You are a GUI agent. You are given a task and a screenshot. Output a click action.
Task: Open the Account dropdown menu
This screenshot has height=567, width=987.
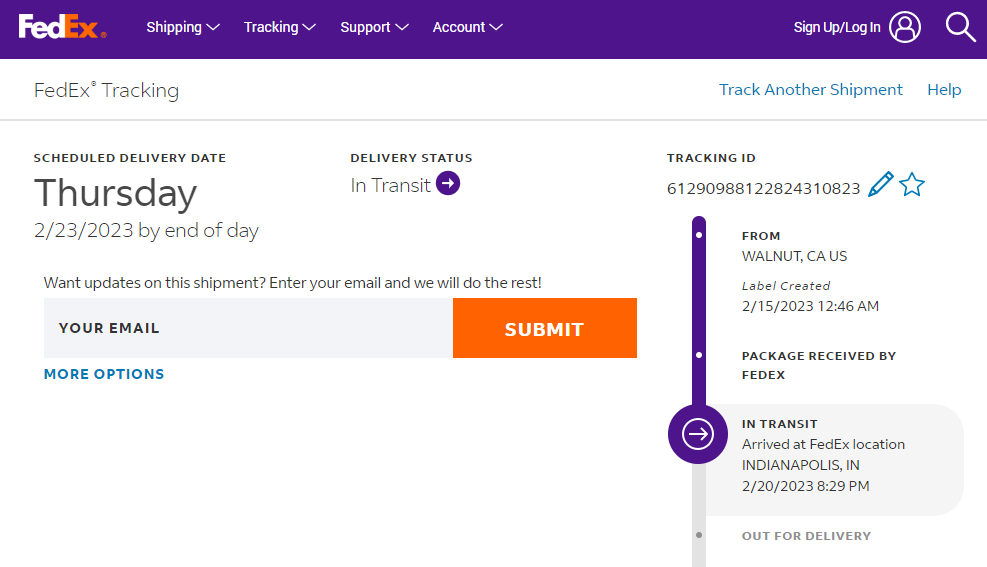[x=467, y=27]
